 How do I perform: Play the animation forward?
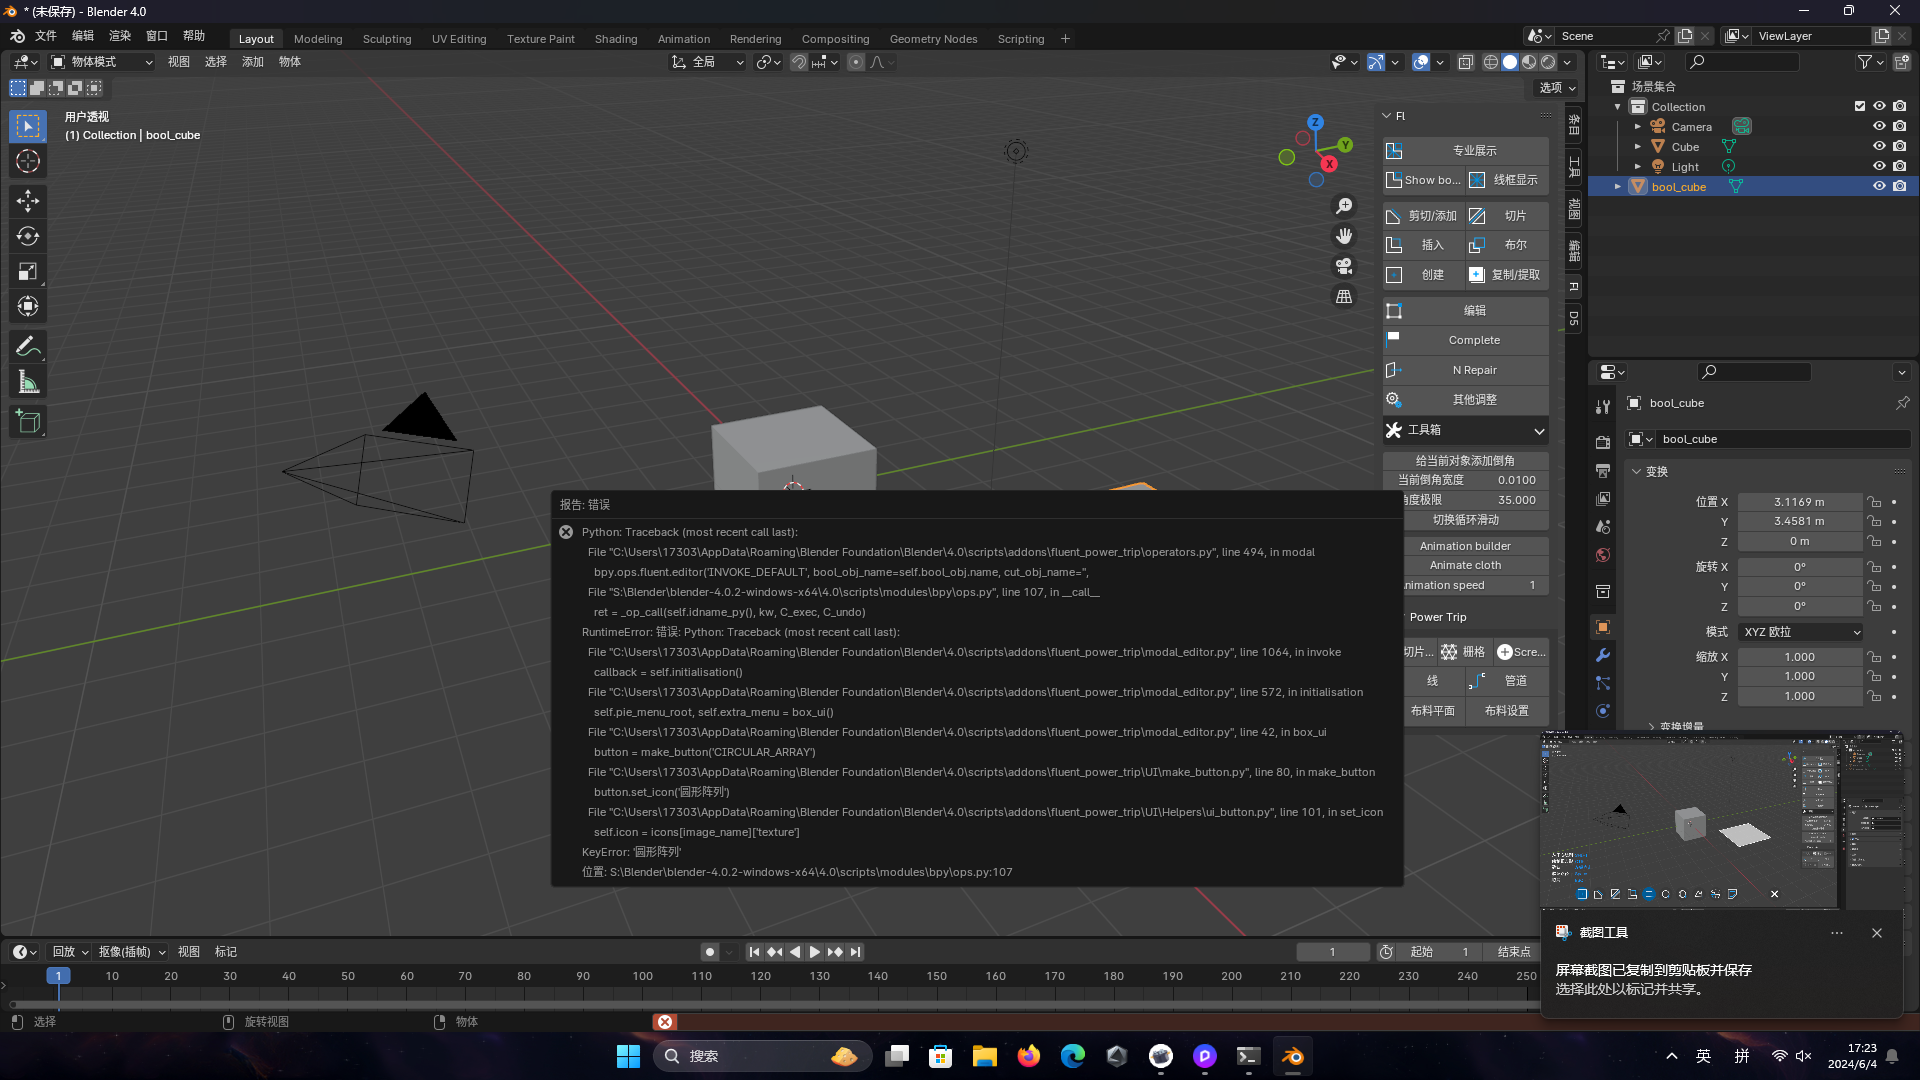point(815,952)
